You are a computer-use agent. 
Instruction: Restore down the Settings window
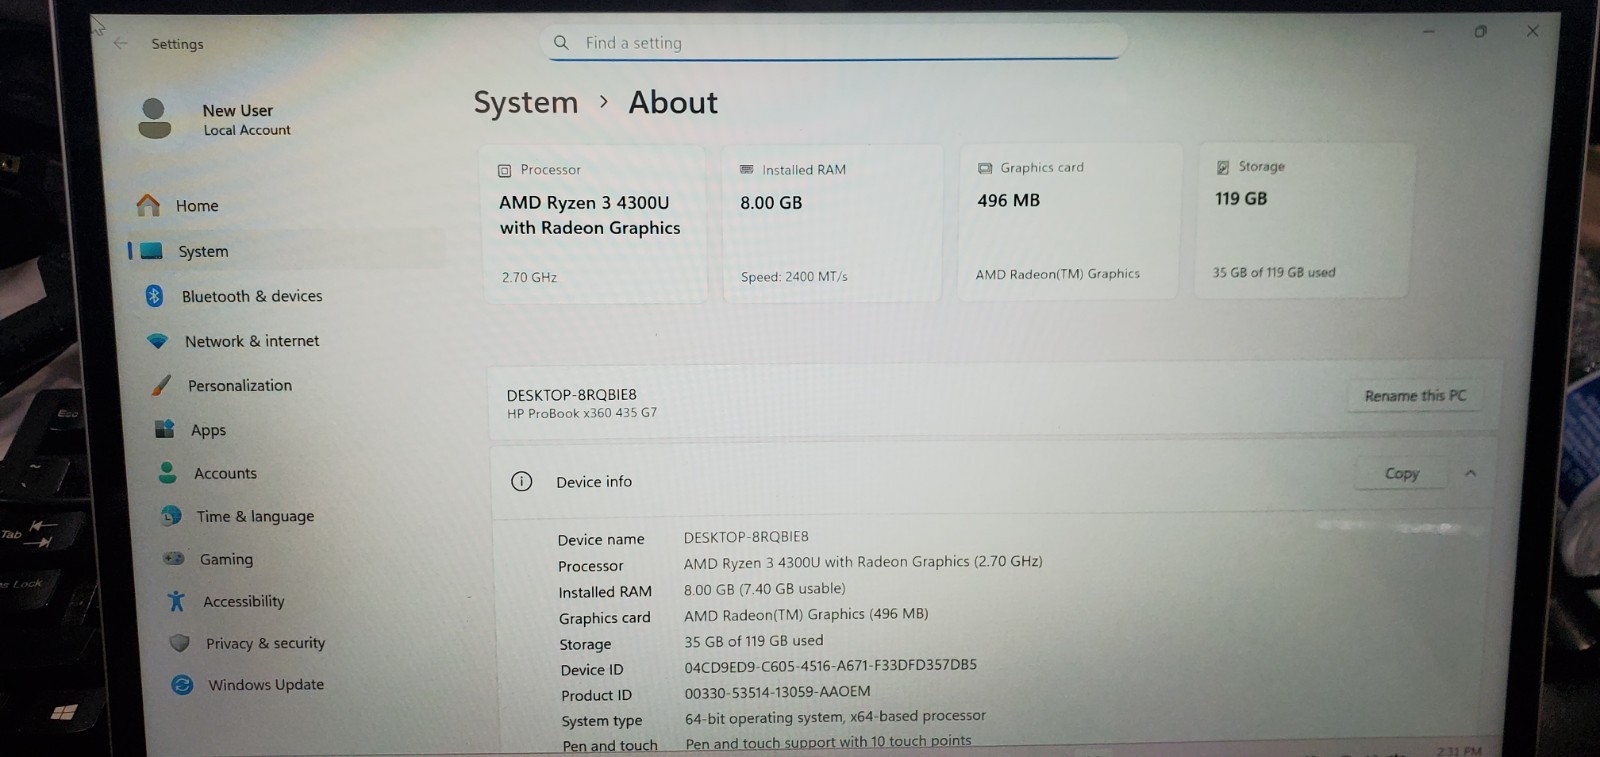click(1481, 31)
